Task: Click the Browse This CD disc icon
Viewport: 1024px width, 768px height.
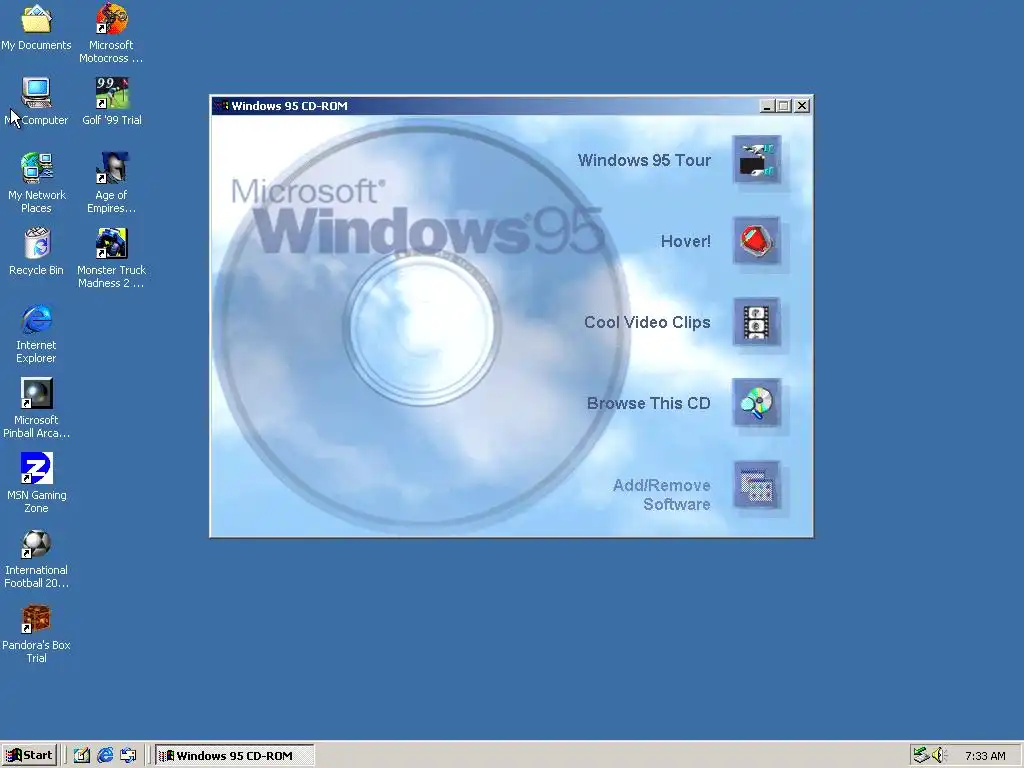Action: point(756,403)
